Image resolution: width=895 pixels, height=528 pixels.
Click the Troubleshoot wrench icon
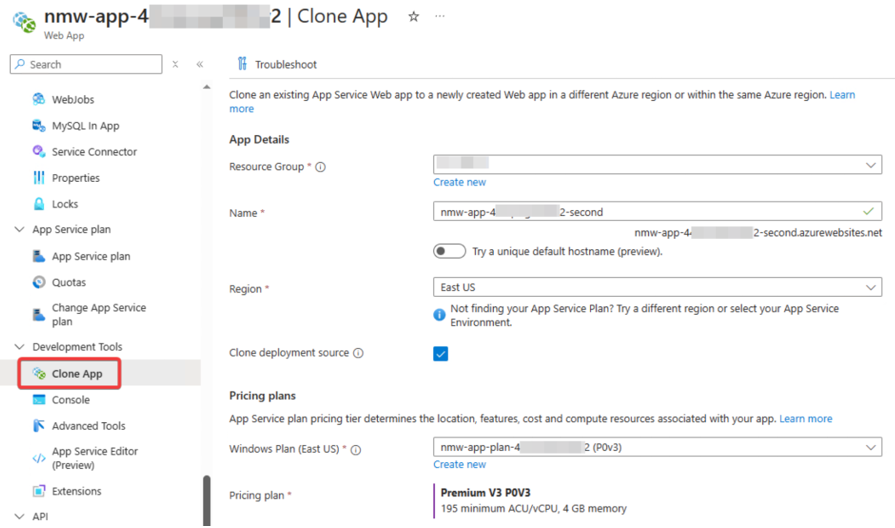(x=243, y=64)
